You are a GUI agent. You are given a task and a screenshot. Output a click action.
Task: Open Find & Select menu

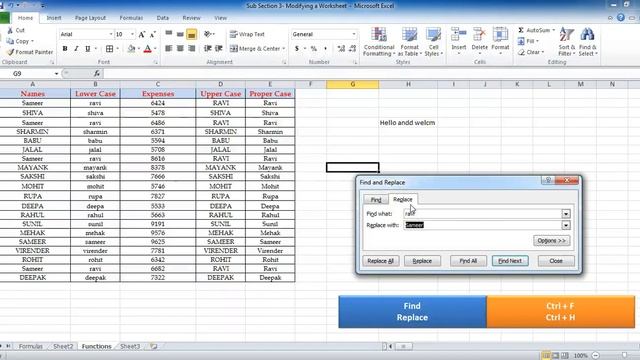587,42
